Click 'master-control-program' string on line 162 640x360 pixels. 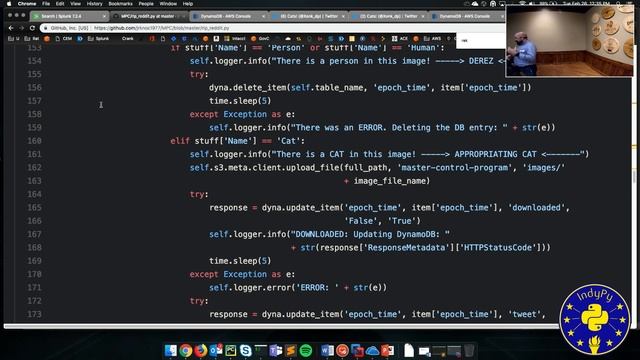454,168
